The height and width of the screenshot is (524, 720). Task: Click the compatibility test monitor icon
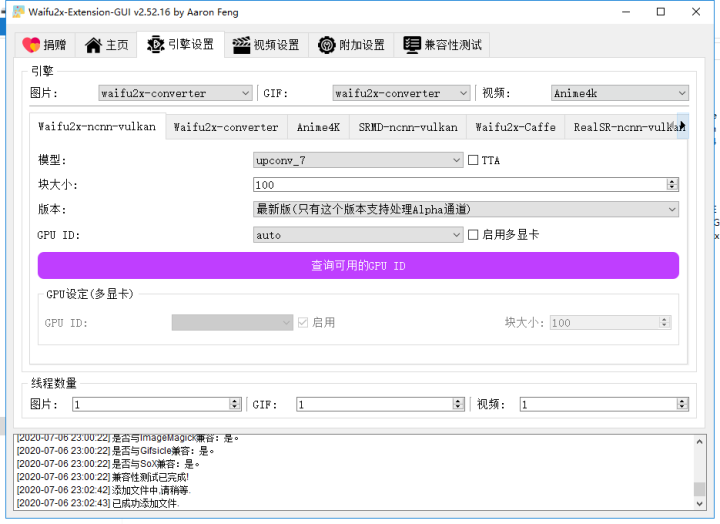(412, 45)
